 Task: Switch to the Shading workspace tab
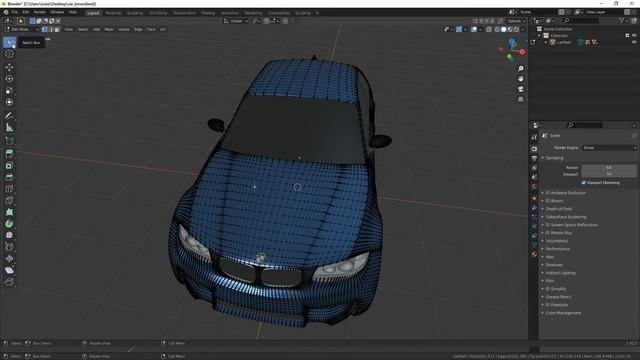(x=208, y=13)
